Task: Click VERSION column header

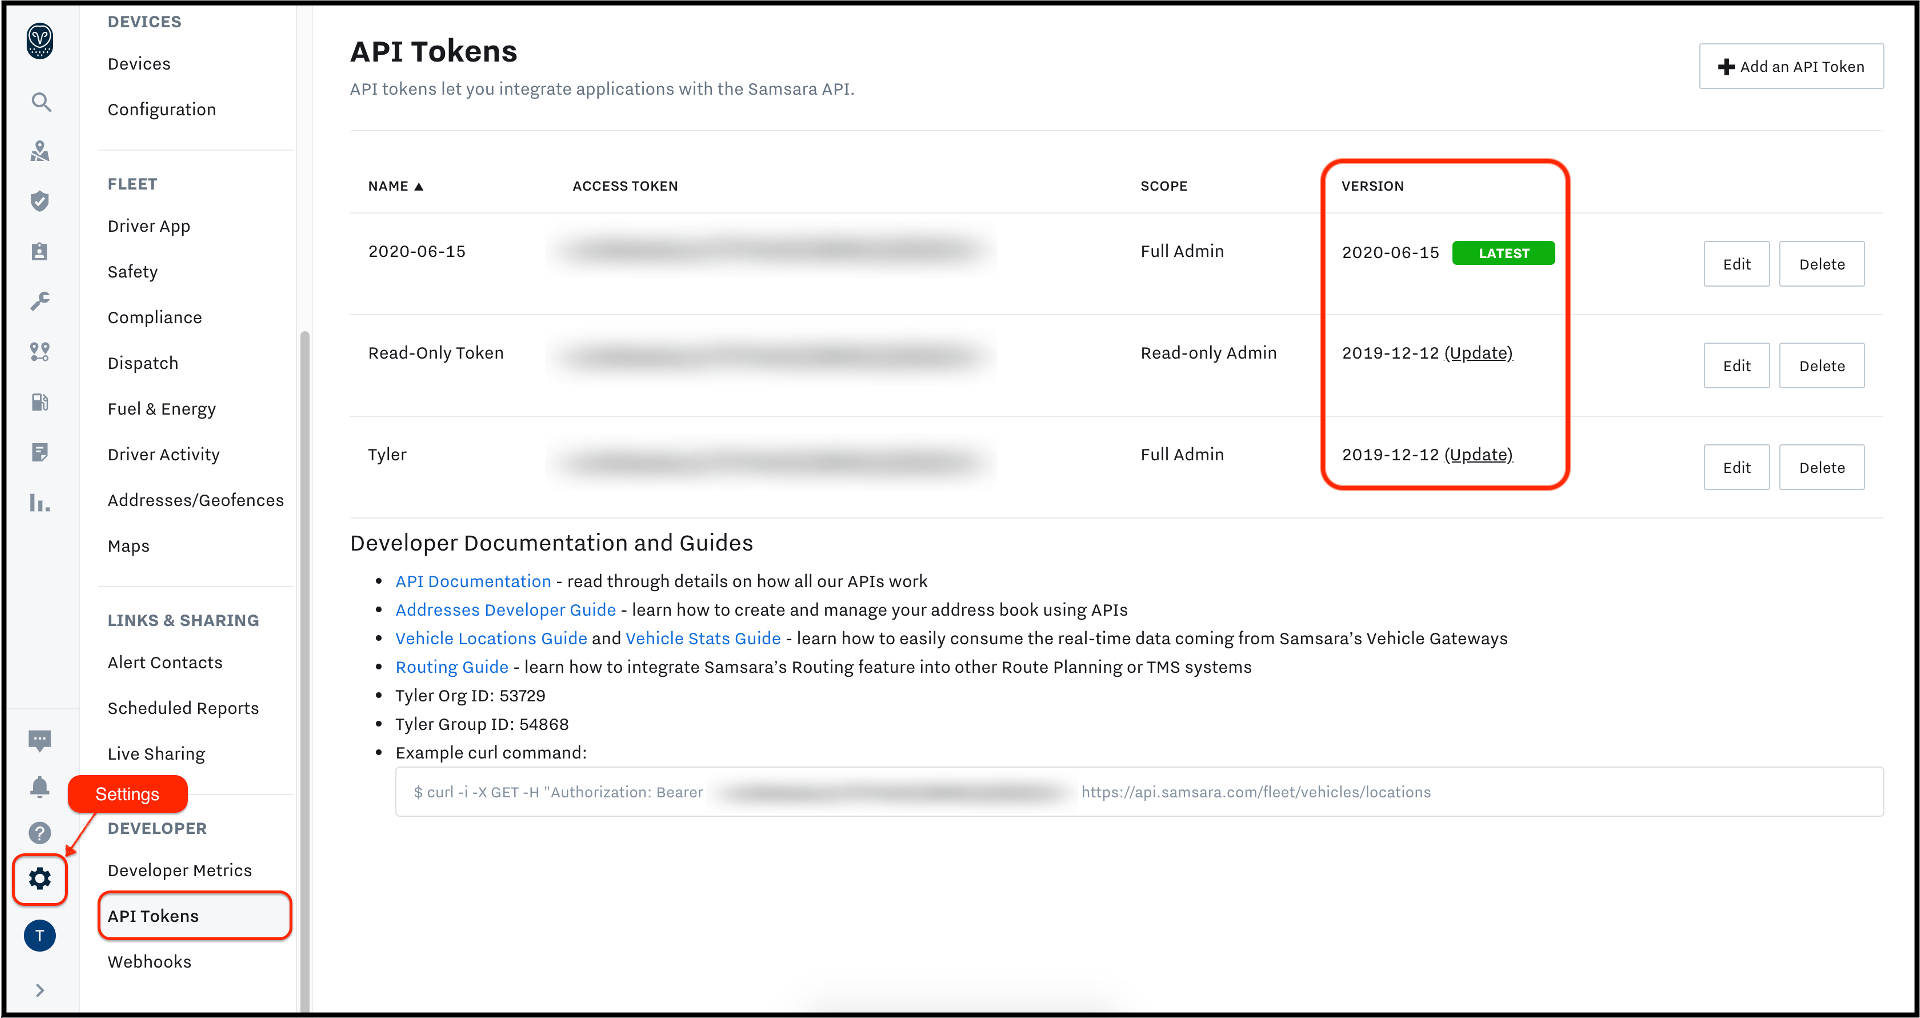Action: click(1372, 187)
